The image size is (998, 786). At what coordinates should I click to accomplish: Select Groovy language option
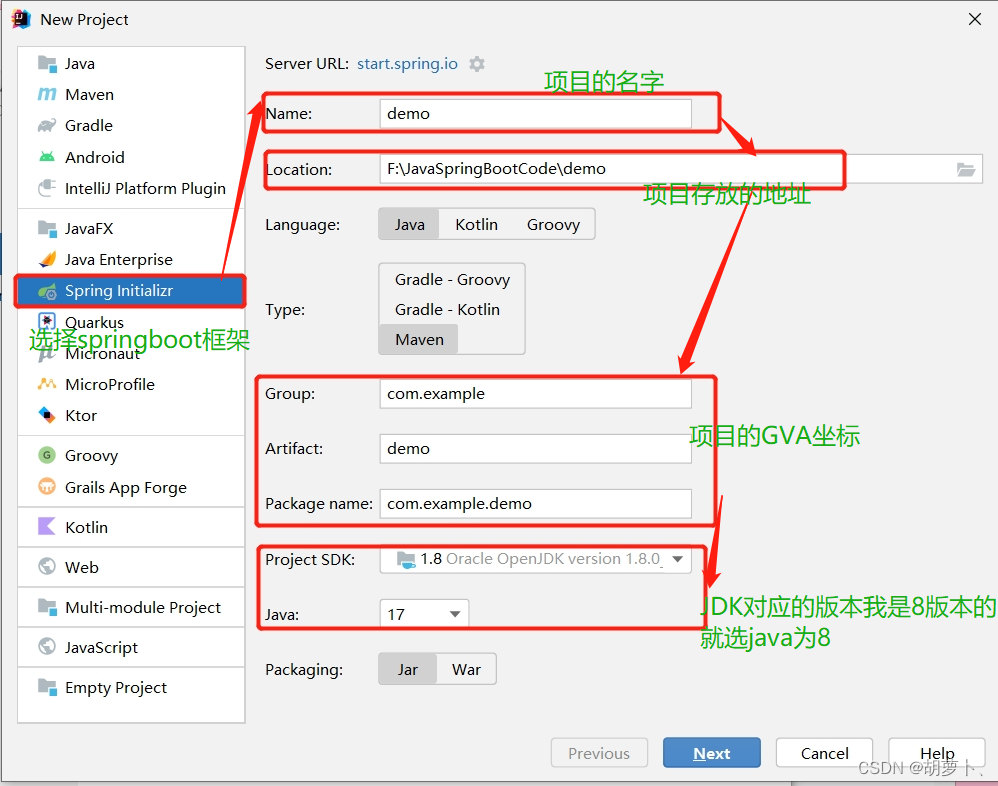(x=553, y=224)
